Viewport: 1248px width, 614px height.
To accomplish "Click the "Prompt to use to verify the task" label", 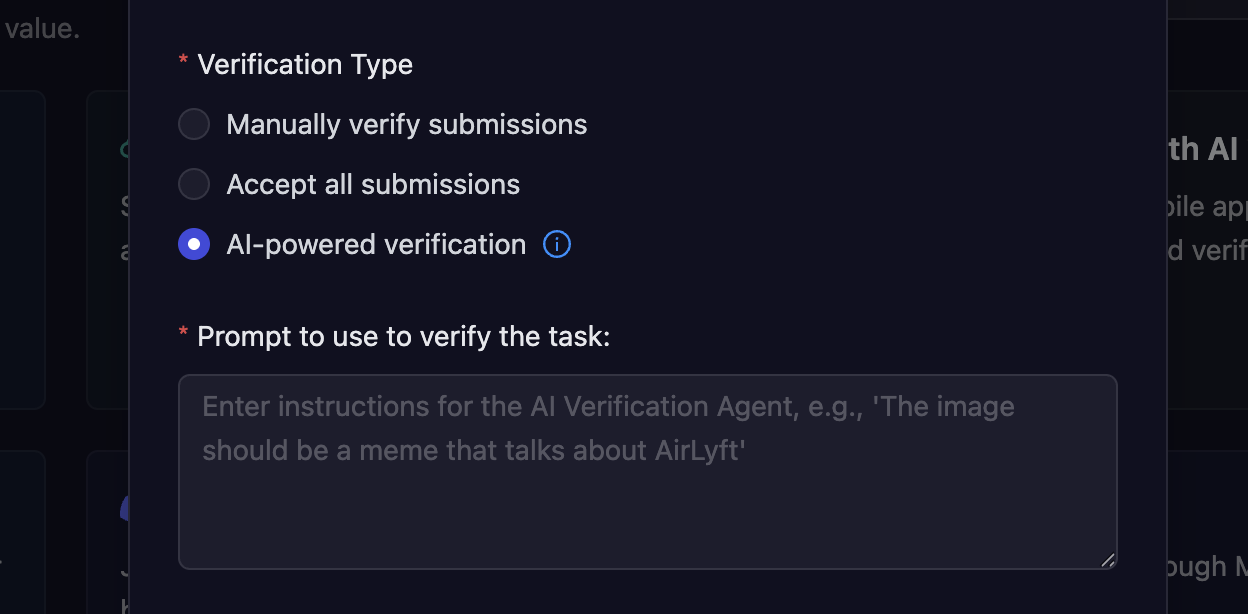I will [403, 336].
